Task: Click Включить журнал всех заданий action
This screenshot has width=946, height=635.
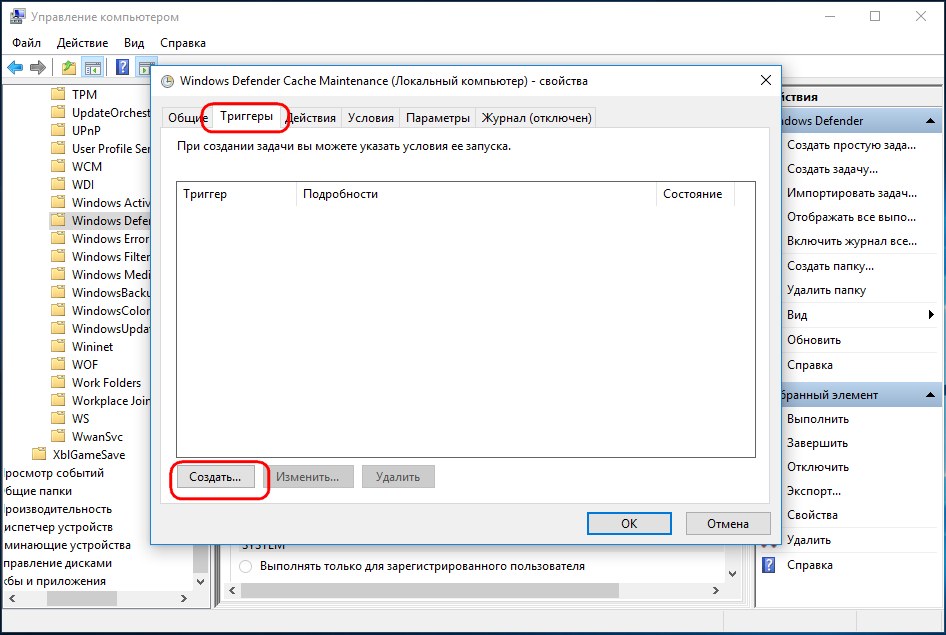Action: point(851,241)
